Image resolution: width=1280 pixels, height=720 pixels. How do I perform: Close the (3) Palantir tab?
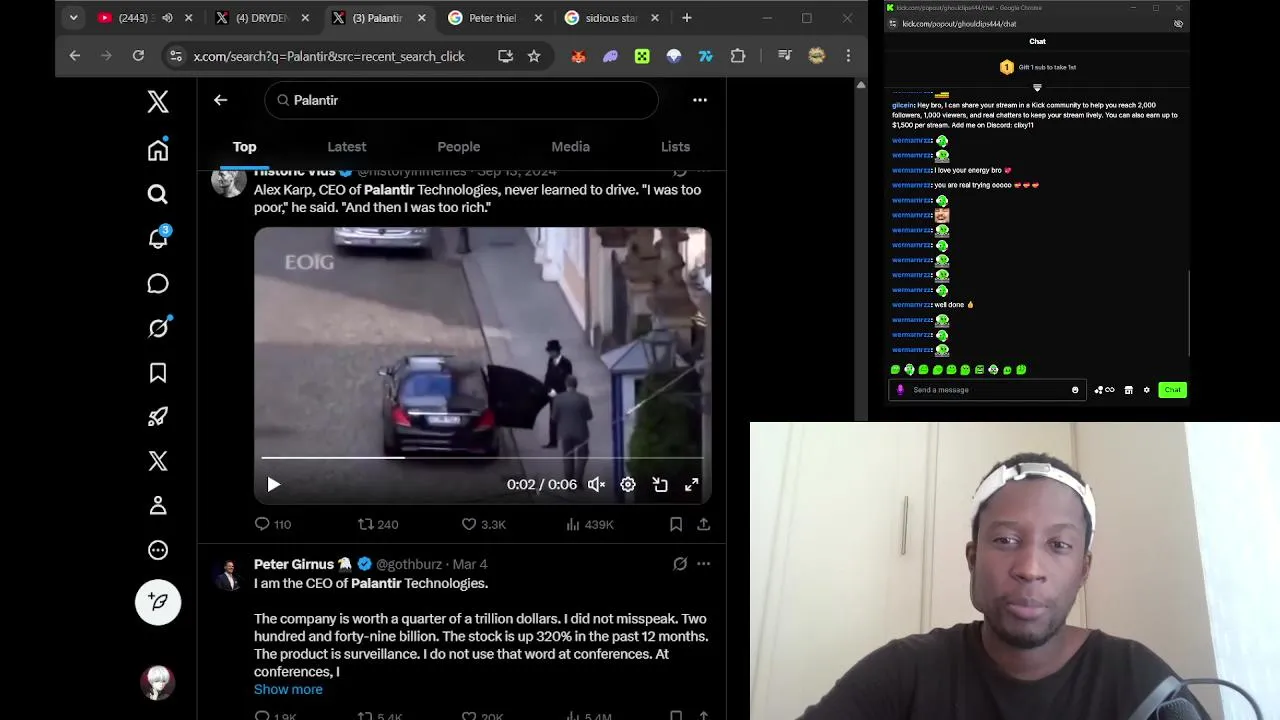coord(421,18)
